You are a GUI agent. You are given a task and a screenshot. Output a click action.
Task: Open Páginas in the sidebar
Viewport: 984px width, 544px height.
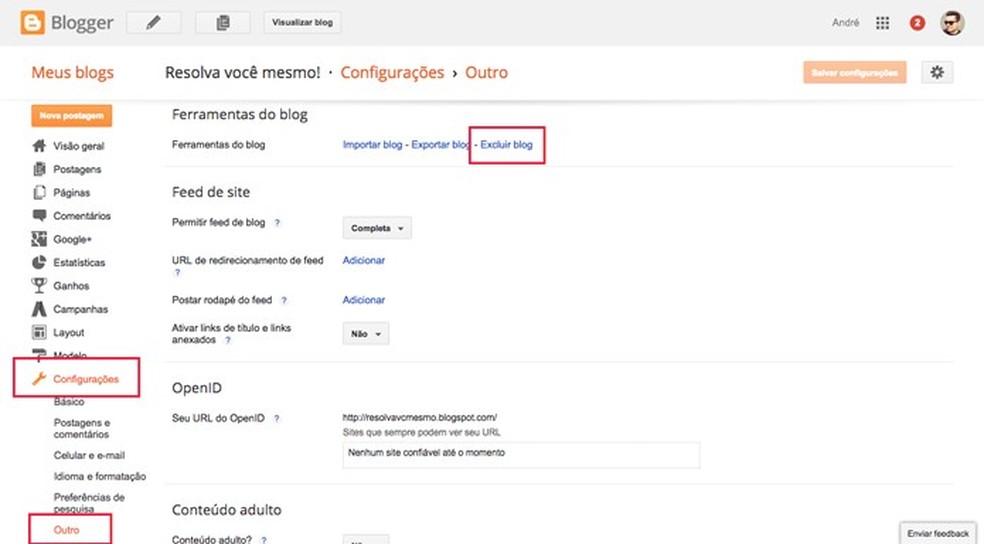click(x=72, y=193)
